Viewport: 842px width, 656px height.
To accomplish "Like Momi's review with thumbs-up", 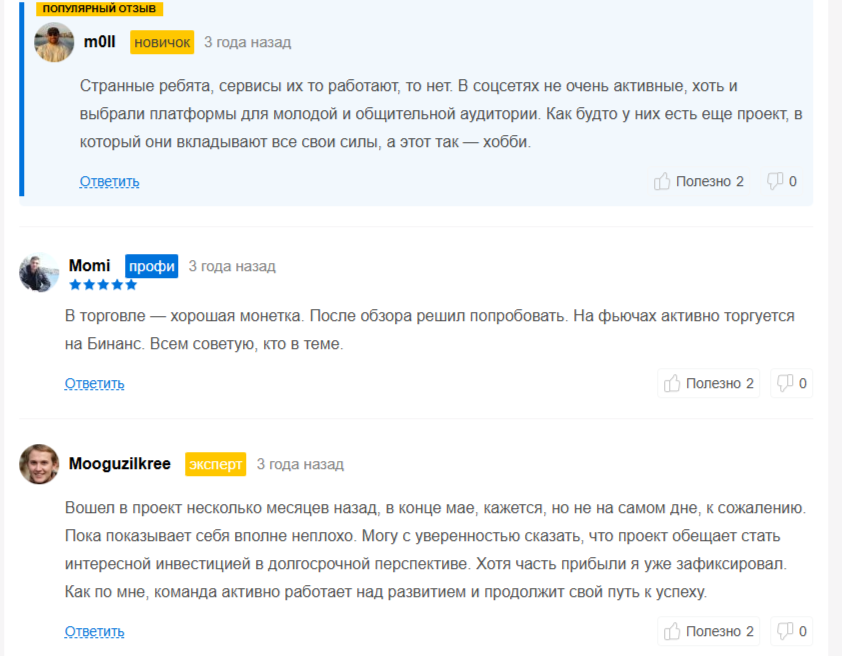I will [x=672, y=383].
